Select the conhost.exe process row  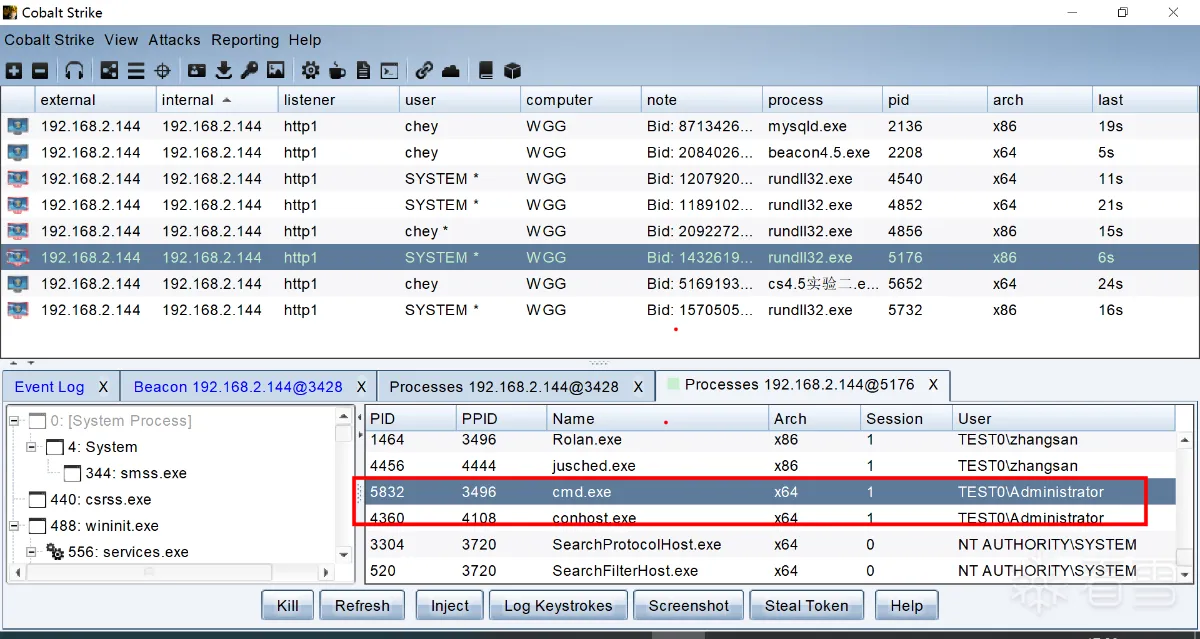[x=769, y=518]
